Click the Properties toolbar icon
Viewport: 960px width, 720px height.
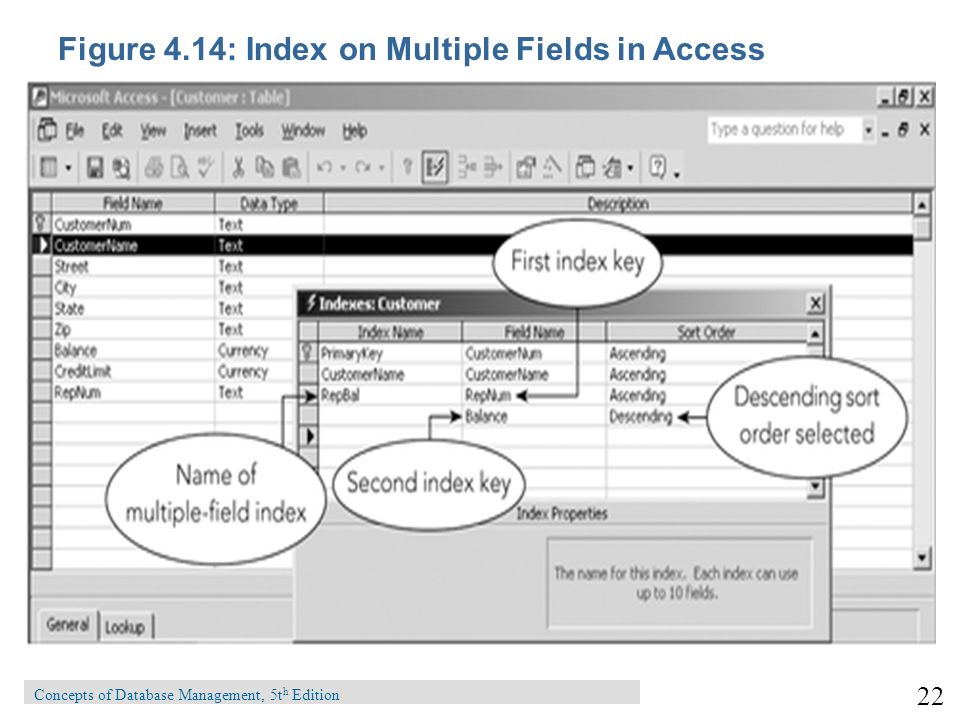point(526,167)
